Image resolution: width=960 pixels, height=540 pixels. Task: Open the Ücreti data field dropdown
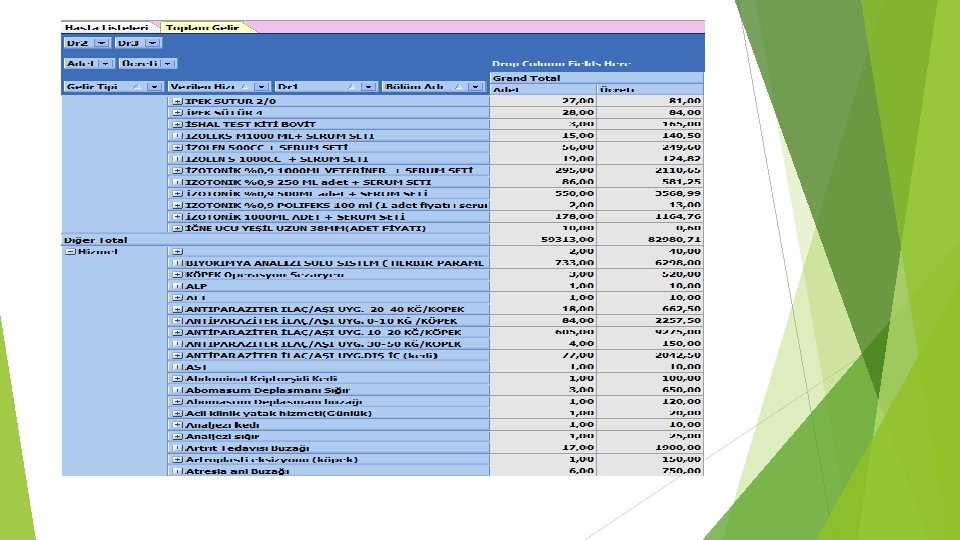tap(168, 64)
